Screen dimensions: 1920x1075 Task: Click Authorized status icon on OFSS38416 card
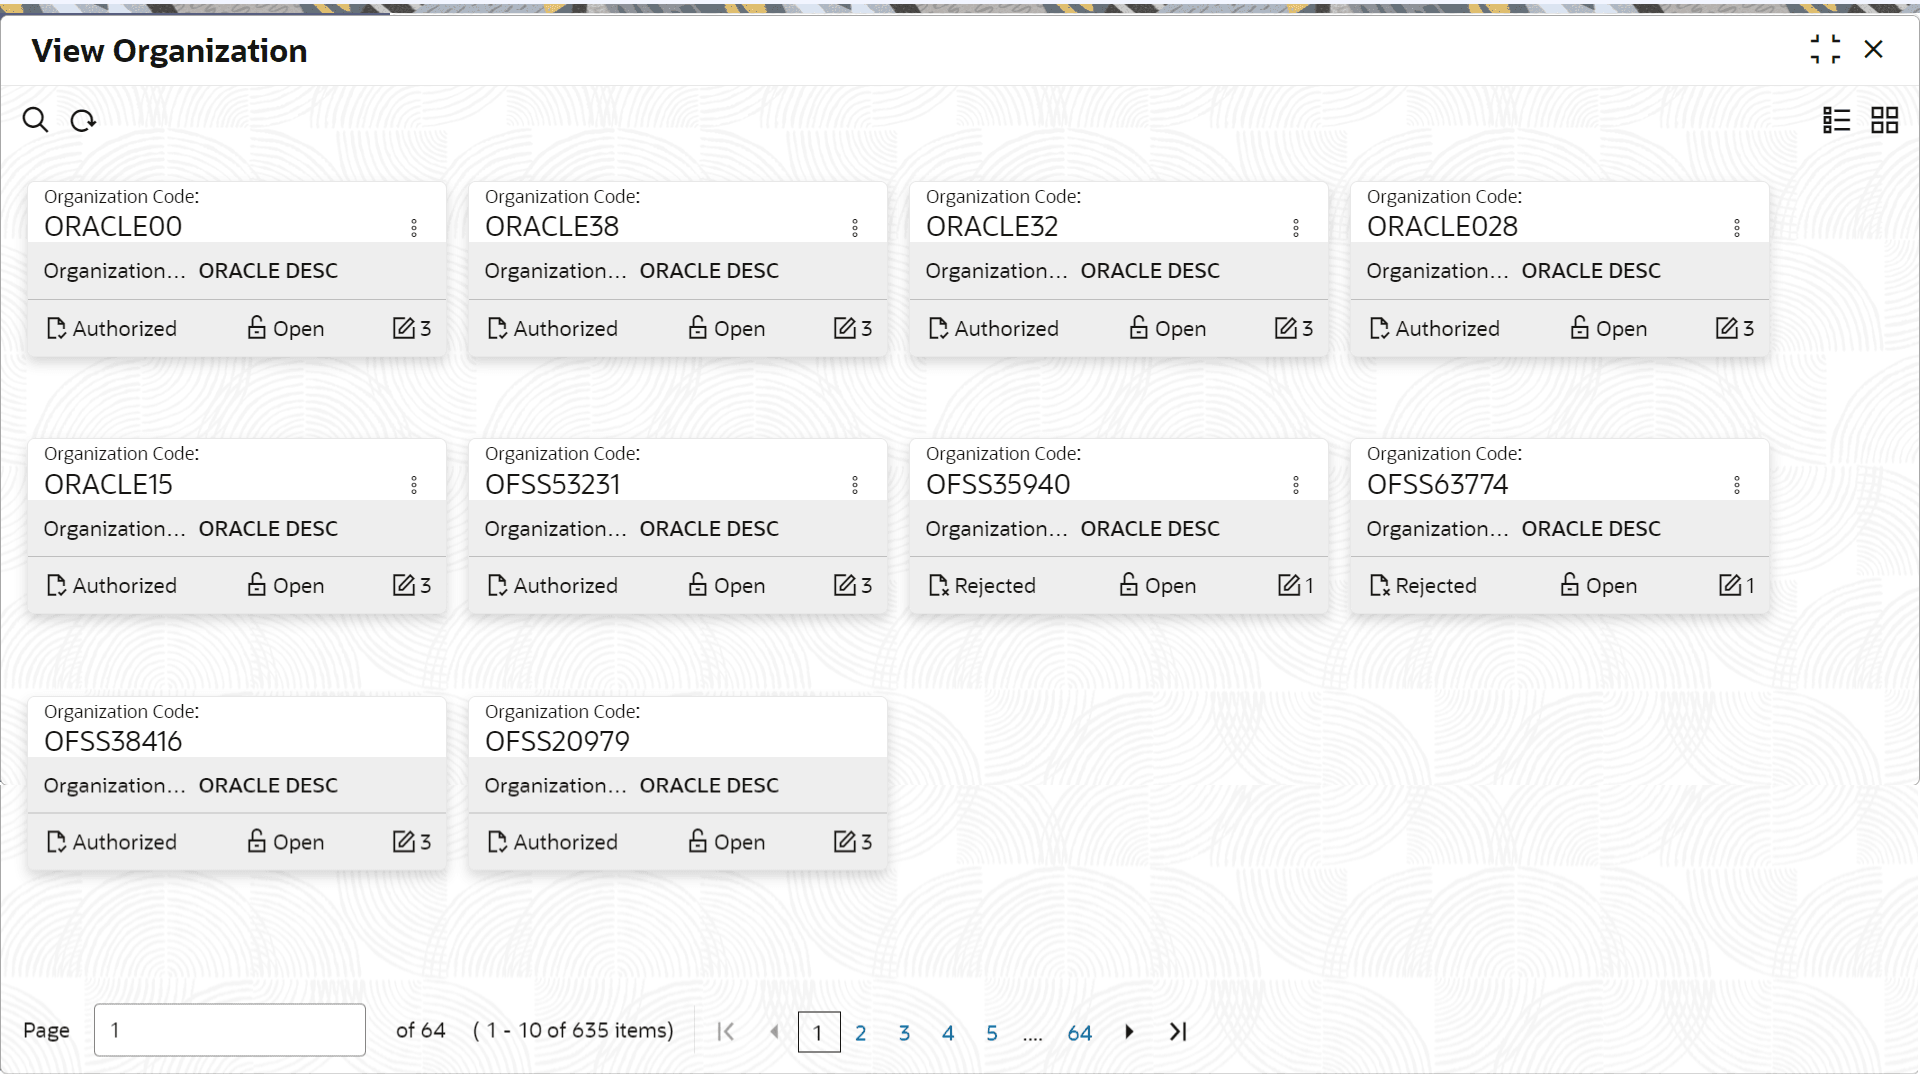click(56, 842)
